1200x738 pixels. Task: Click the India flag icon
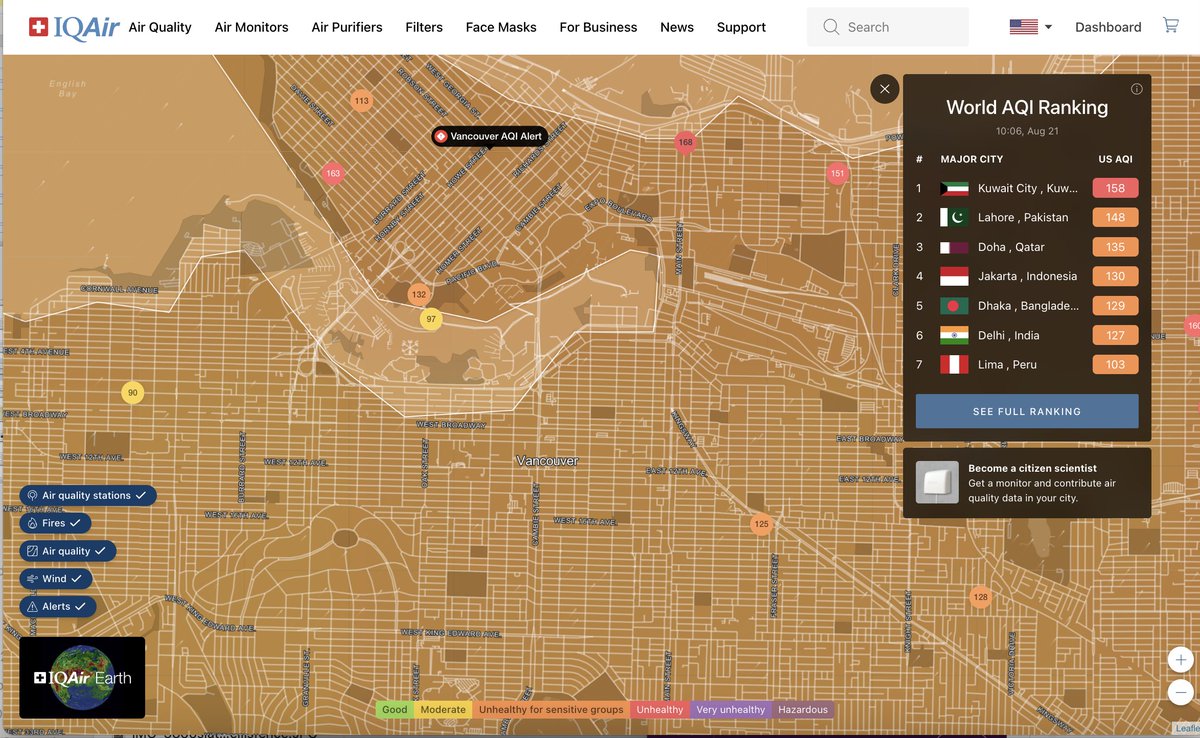pyautogui.click(x=954, y=335)
